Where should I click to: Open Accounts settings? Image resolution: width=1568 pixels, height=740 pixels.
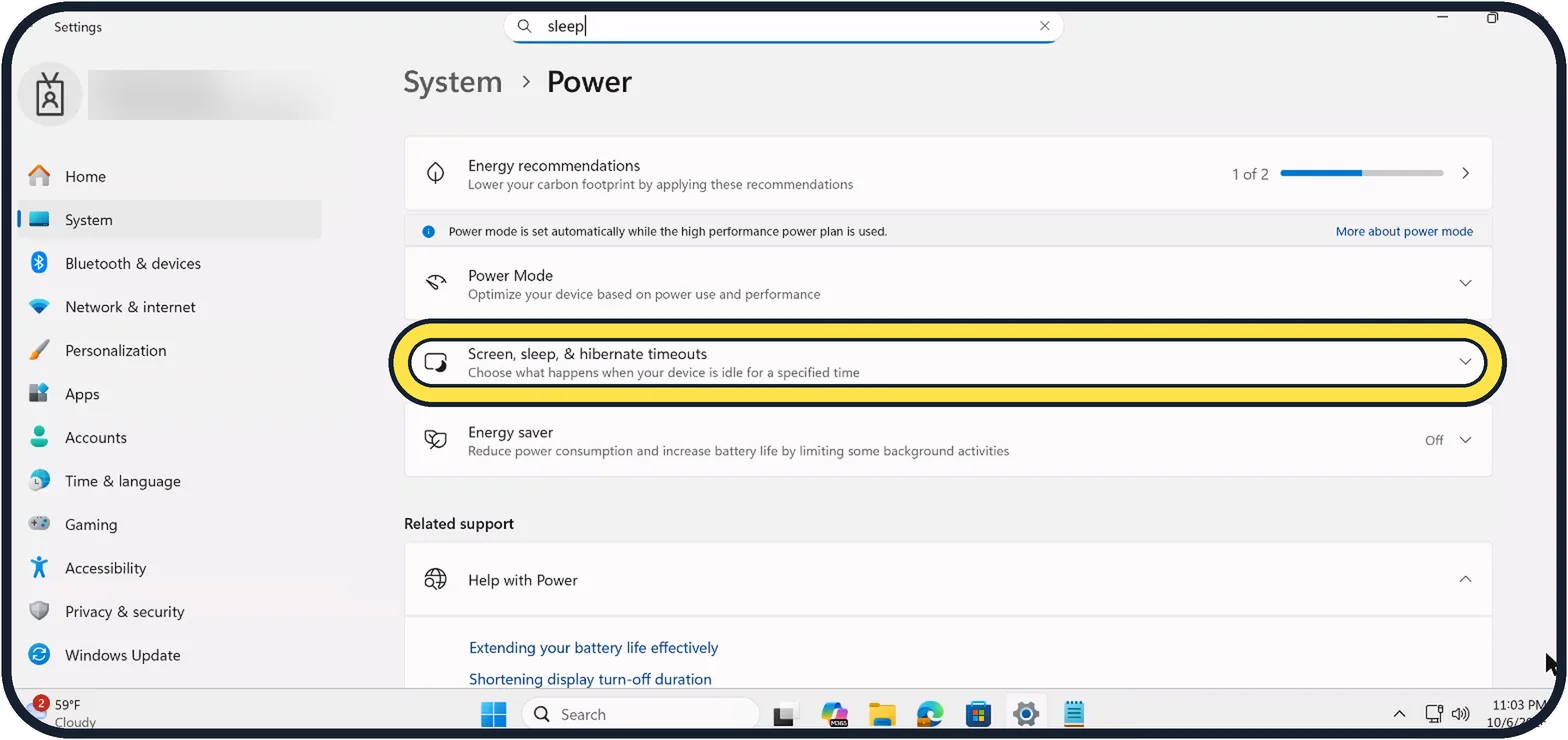pos(170,437)
